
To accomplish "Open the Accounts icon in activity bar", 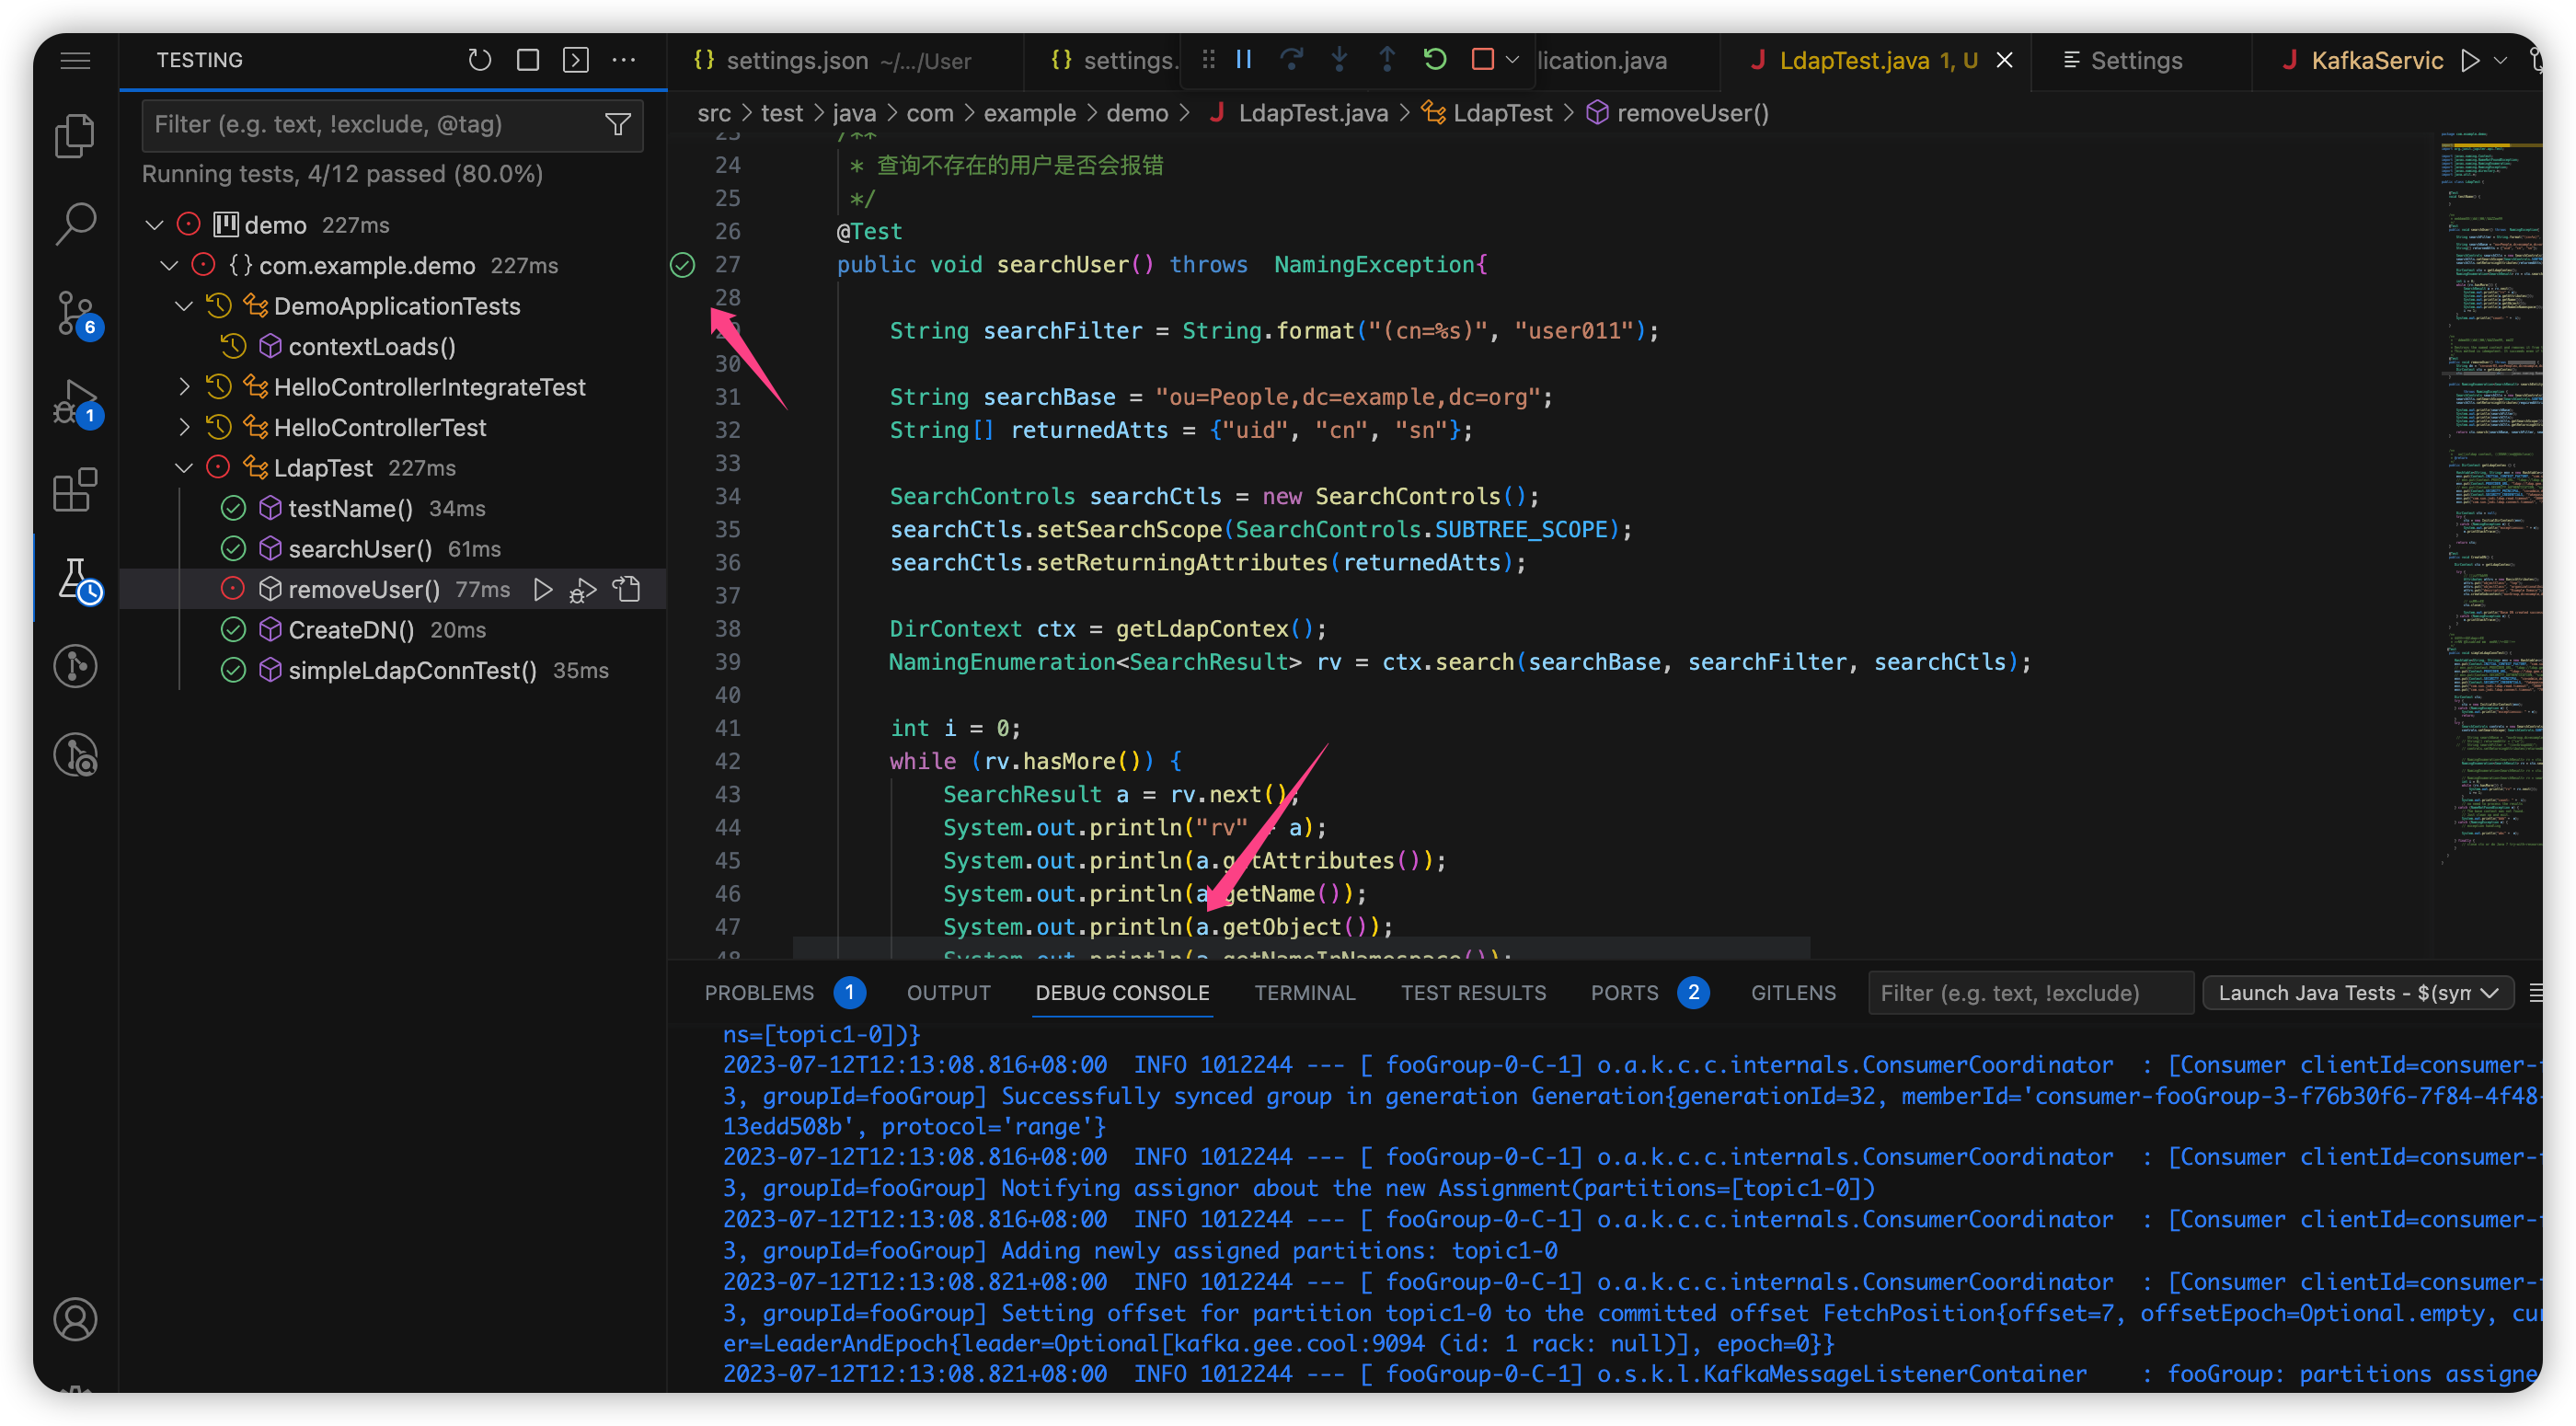I will point(75,1318).
